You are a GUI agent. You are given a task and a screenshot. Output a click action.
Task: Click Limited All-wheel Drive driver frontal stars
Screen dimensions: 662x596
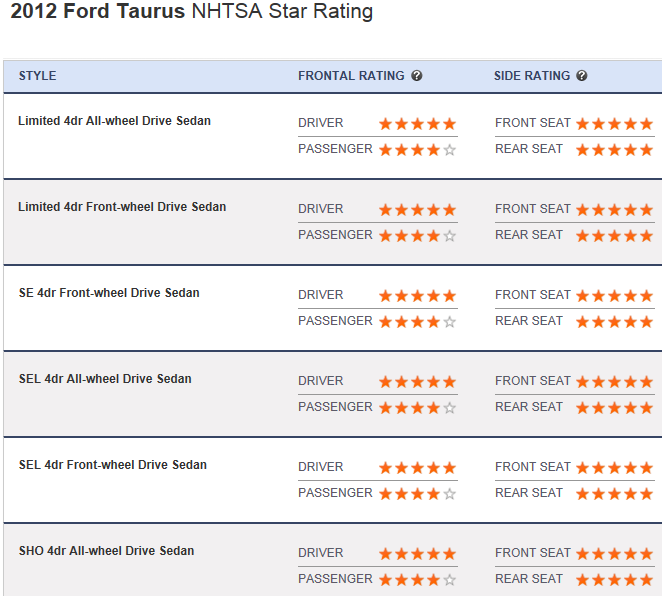point(417,124)
